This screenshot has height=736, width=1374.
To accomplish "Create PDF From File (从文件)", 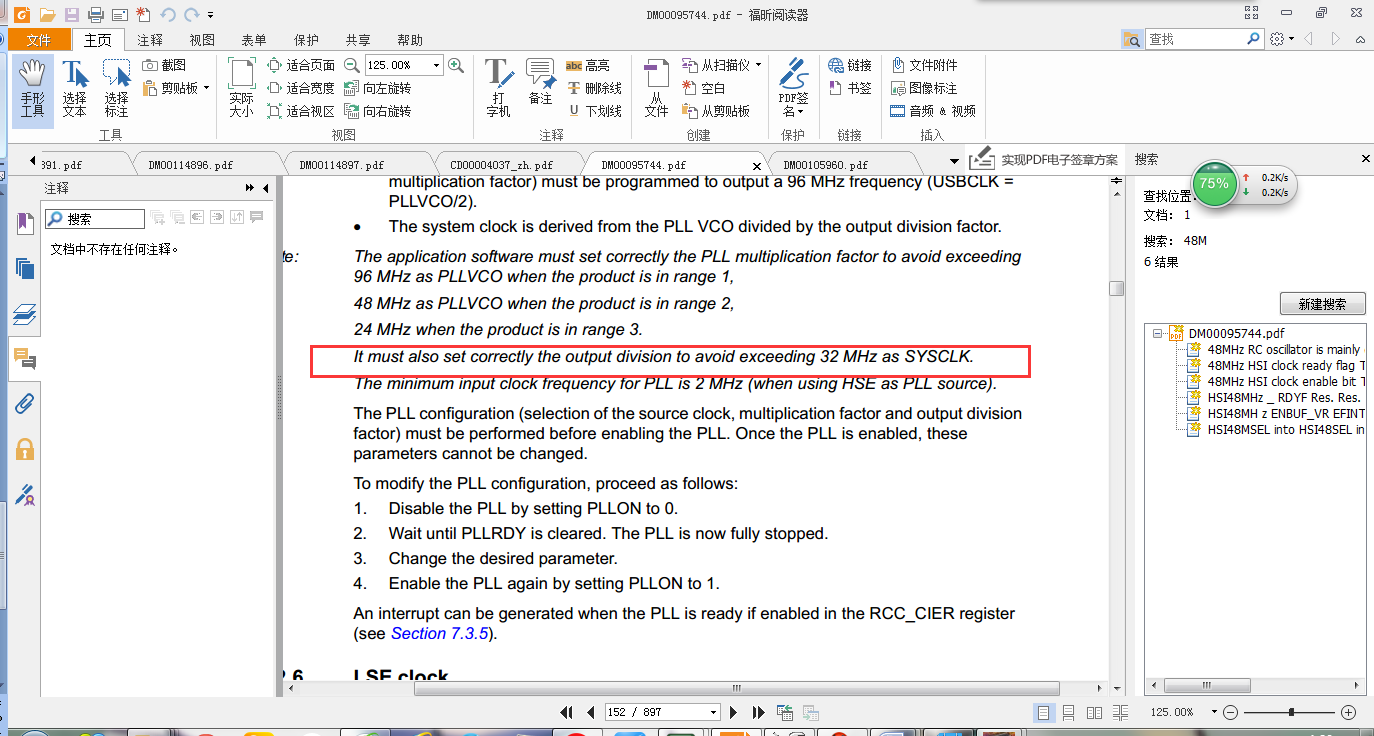I will 656,88.
